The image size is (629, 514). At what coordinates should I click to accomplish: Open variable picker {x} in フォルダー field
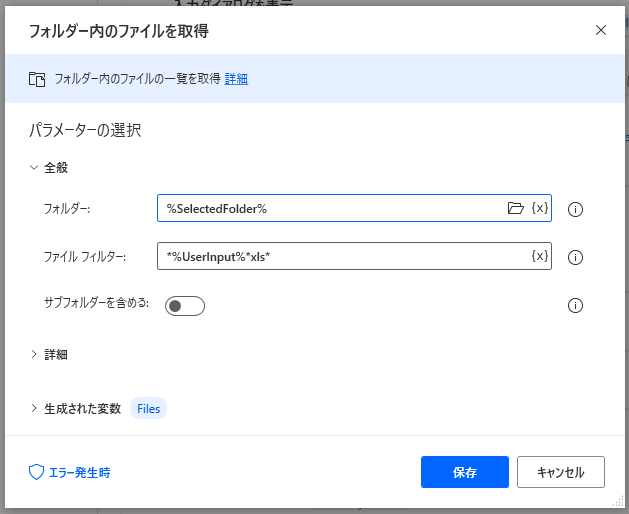click(x=539, y=208)
